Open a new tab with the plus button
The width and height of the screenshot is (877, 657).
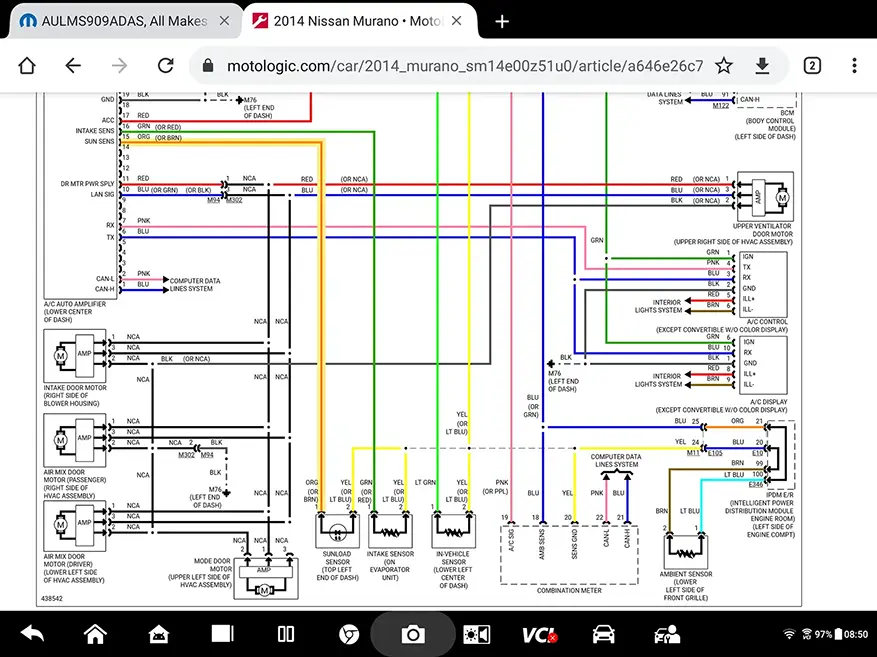pyautogui.click(x=502, y=21)
